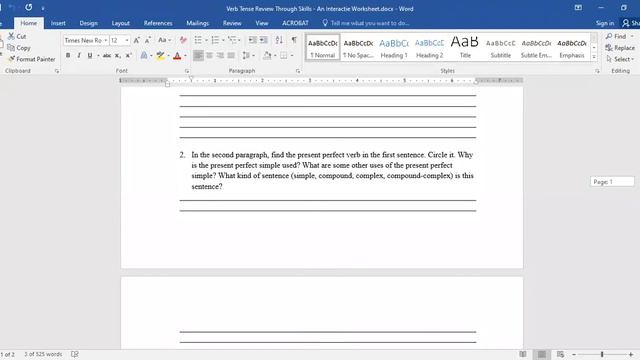Click the Copy command
The height and width of the screenshot is (360, 640).
(x=19, y=48)
